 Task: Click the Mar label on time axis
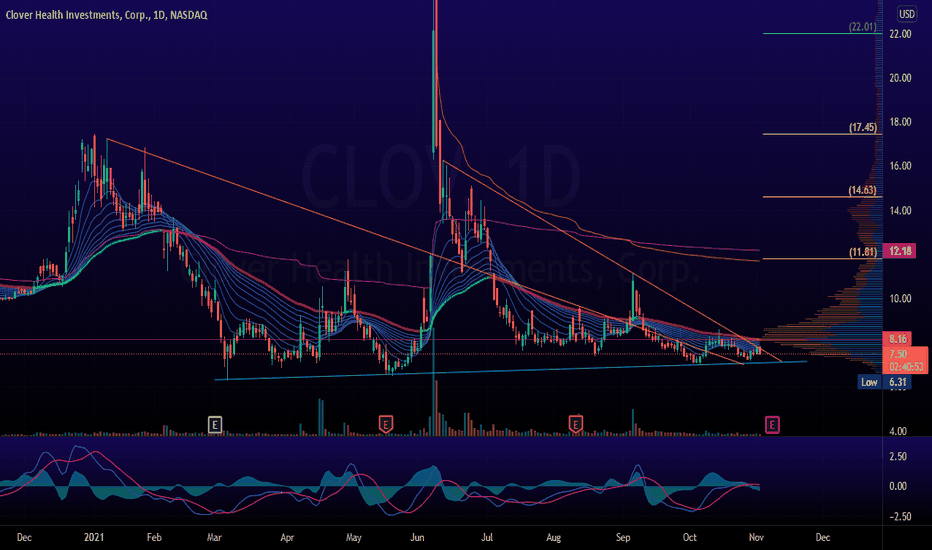point(214,538)
